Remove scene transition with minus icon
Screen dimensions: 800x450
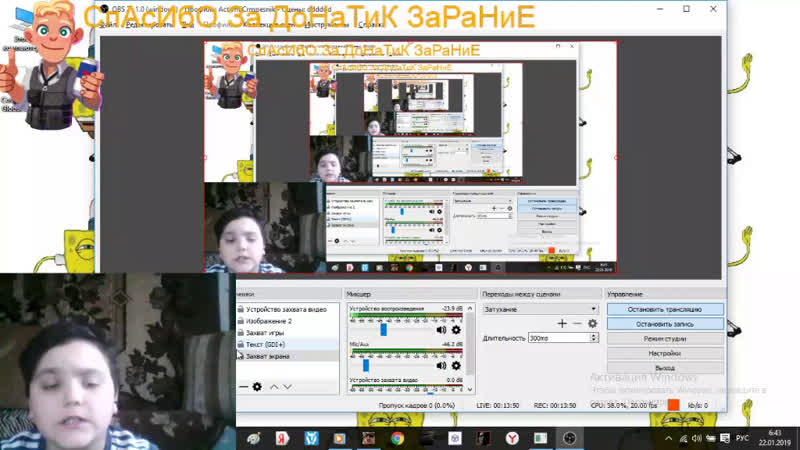tap(577, 323)
